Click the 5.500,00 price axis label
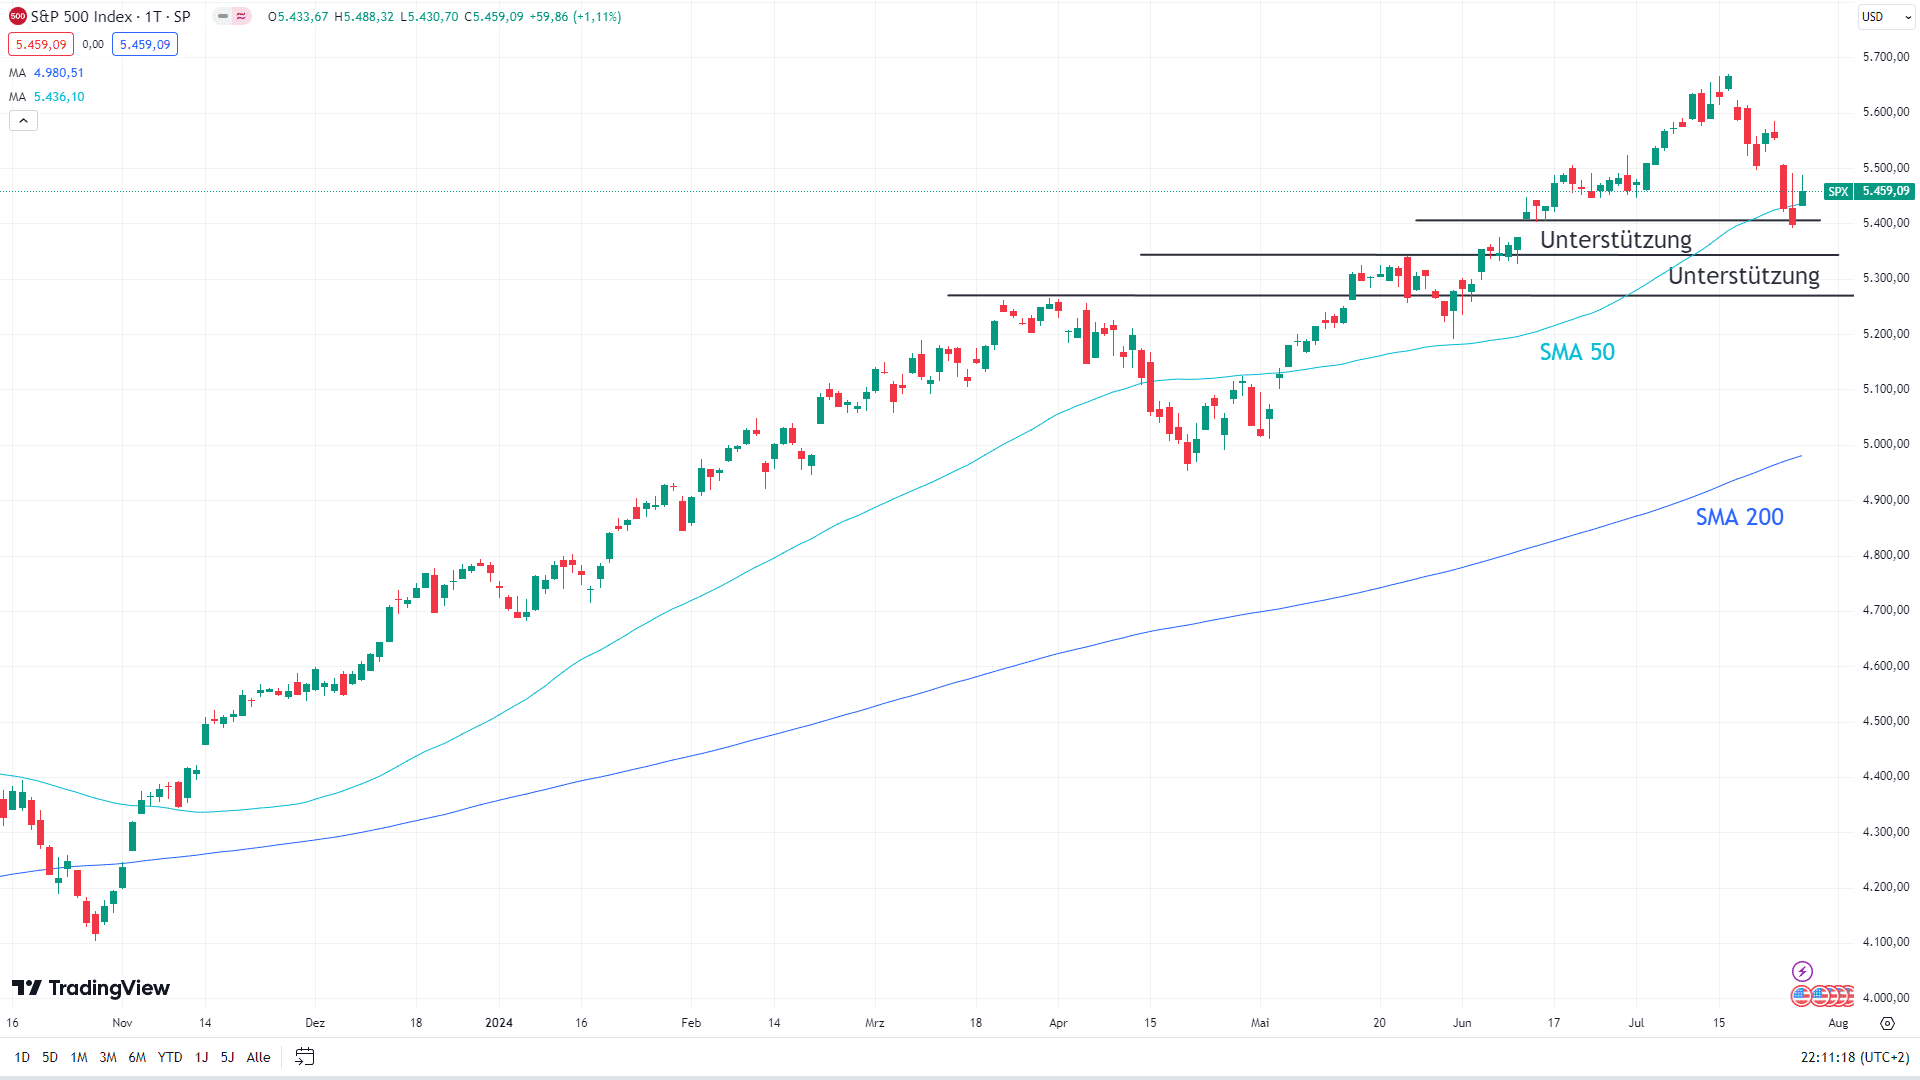The width and height of the screenshot is (1920, 1080). click(1886, 168)
